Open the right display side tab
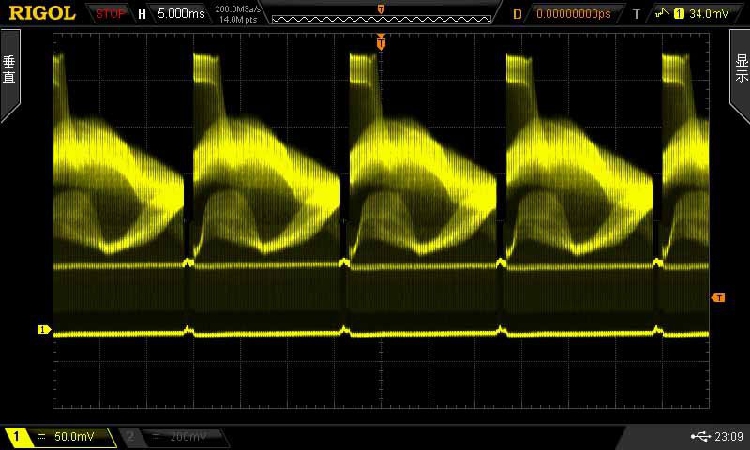Screen dimensions: 750x450 click(x=740, y=75)
